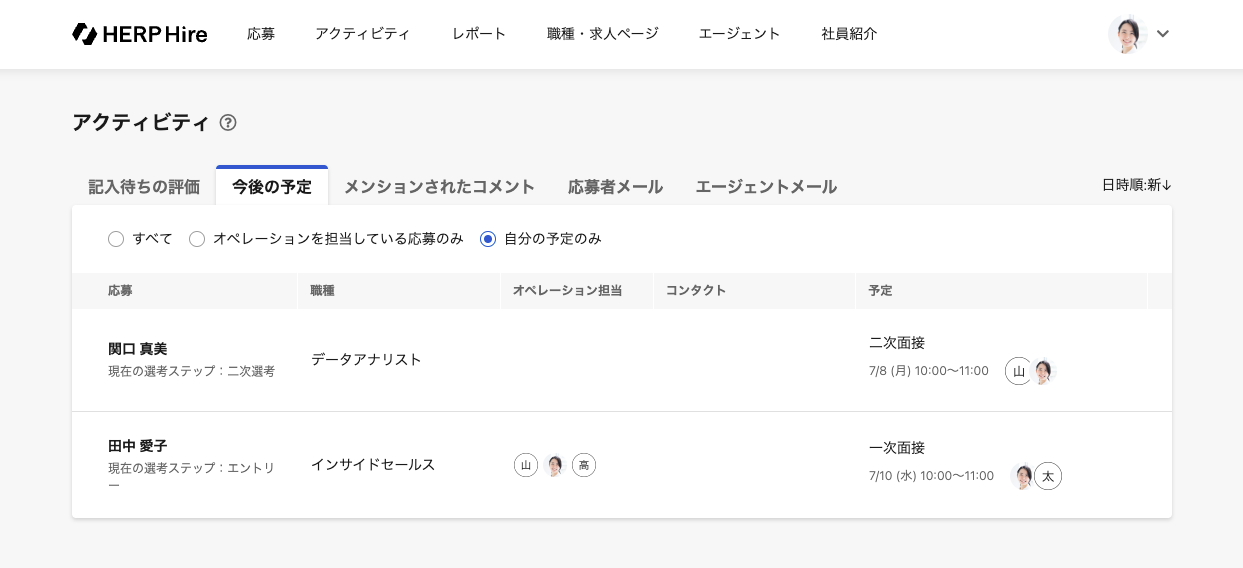Image resolution: width=1243 pixels, height=568 pixels.
Task: Select 自分の予定のみ radio button
Action: pos(488,239)
